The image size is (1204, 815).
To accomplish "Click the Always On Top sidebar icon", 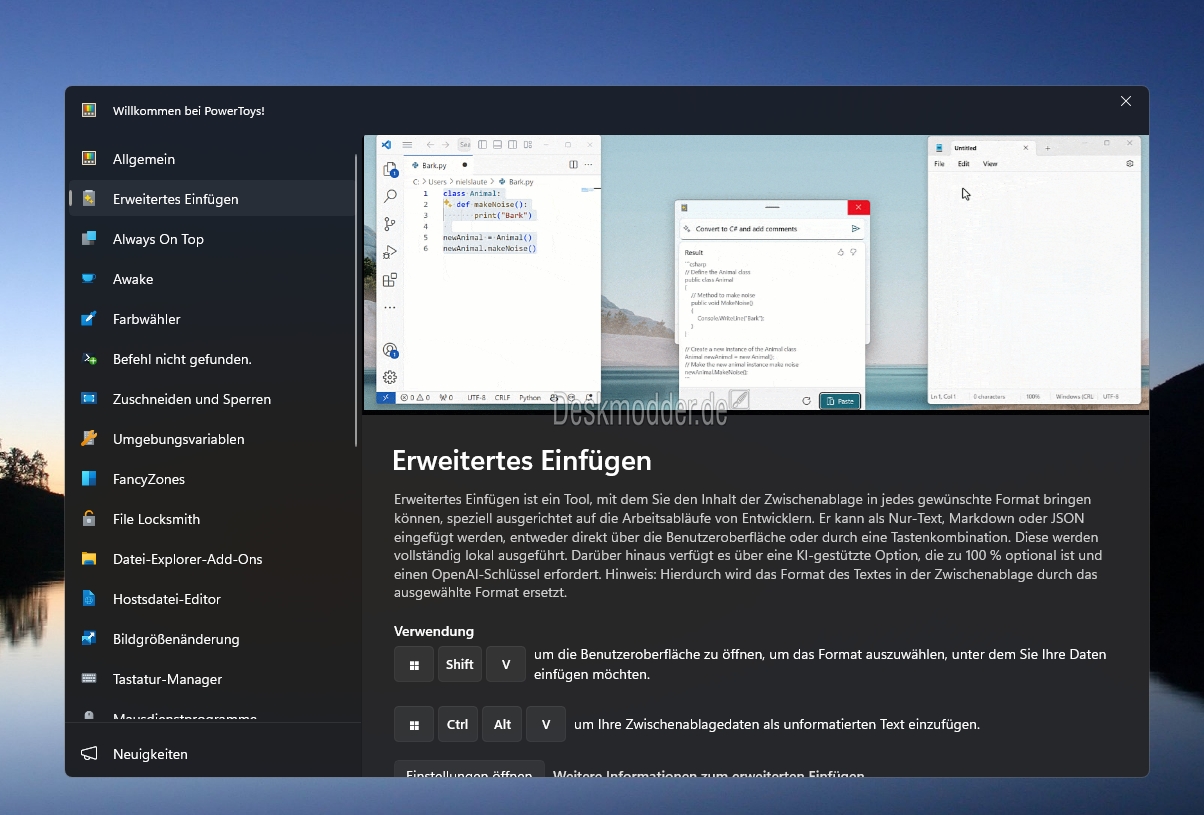I will tap(89, 239).
